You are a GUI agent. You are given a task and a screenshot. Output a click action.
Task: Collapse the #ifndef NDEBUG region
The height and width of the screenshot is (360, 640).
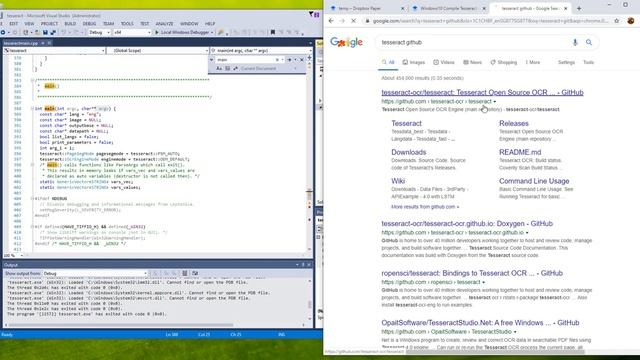coord(32,198)
